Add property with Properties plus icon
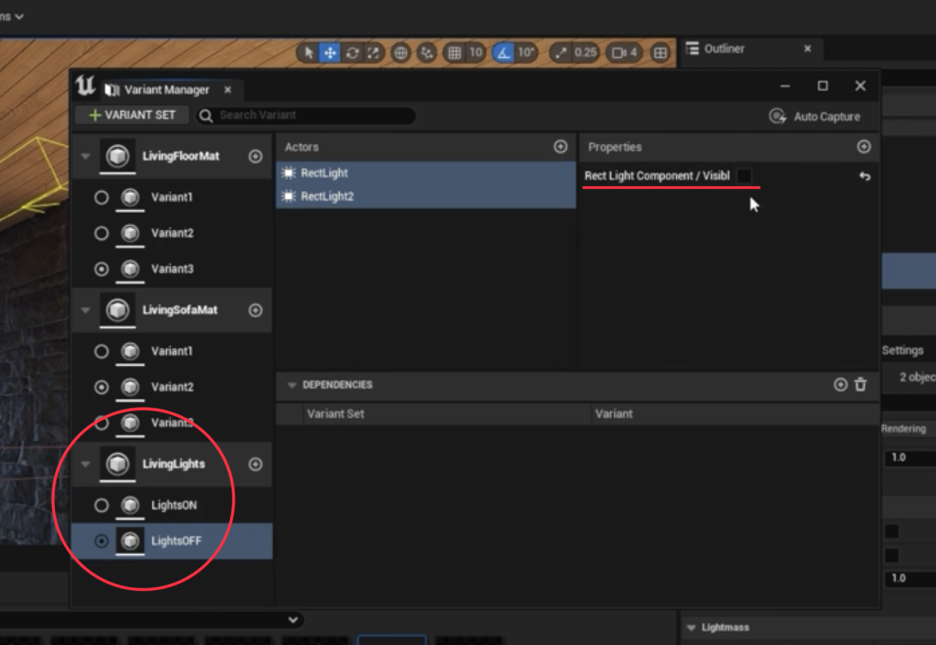Viewport: 936px width, 645px height. pos(864,147)
